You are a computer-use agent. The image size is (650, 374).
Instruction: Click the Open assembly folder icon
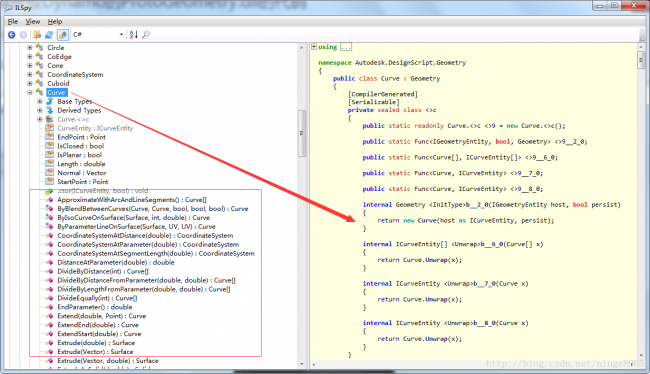click(37, 35)
